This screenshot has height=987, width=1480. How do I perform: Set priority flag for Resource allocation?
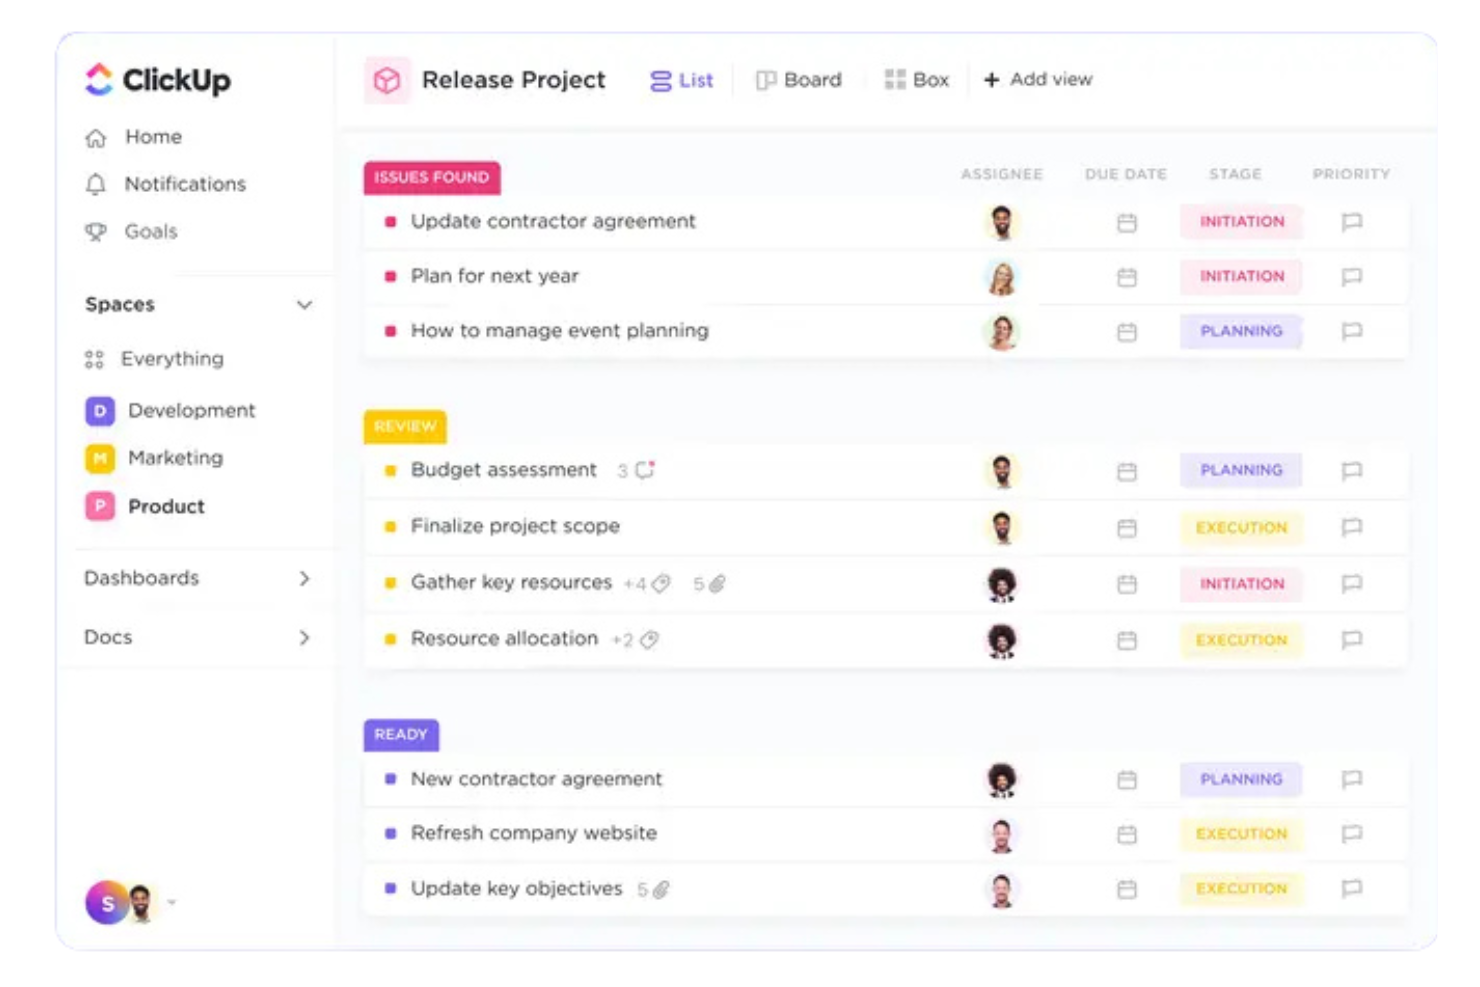coord(1352,639)
